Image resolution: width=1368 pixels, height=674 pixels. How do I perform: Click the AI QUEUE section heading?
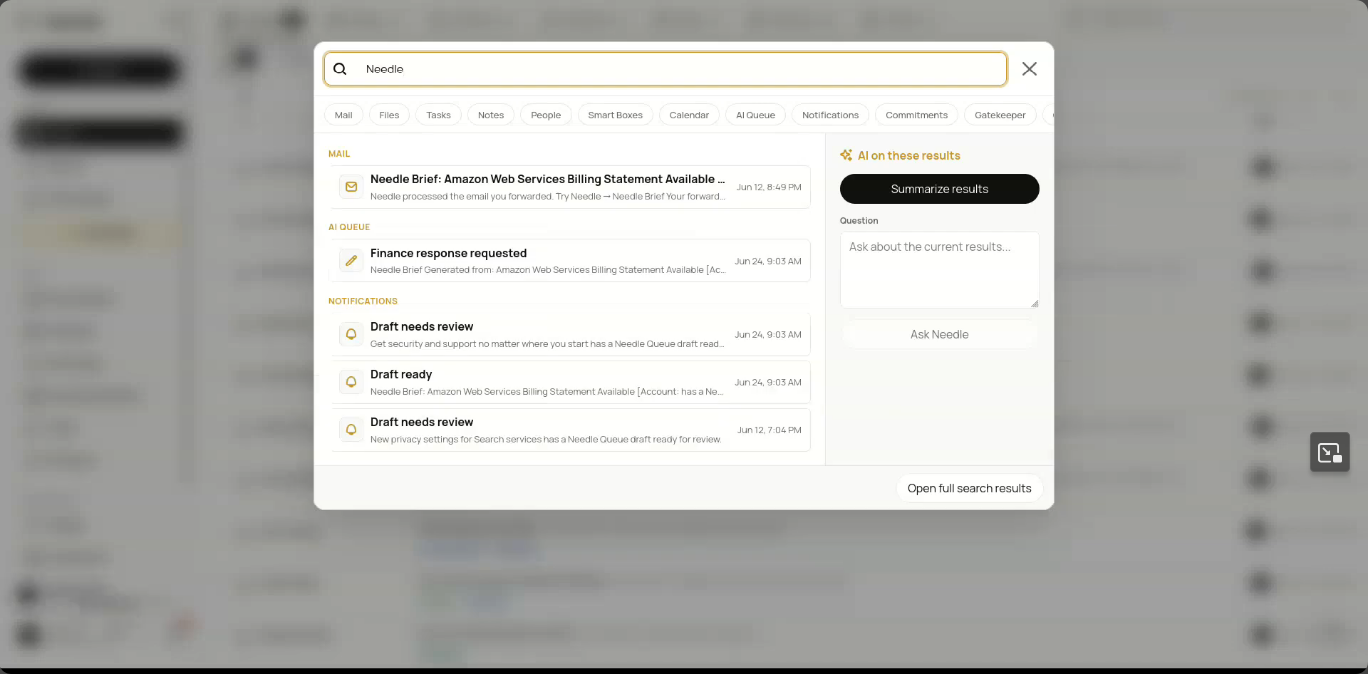(x=349, y=227)
